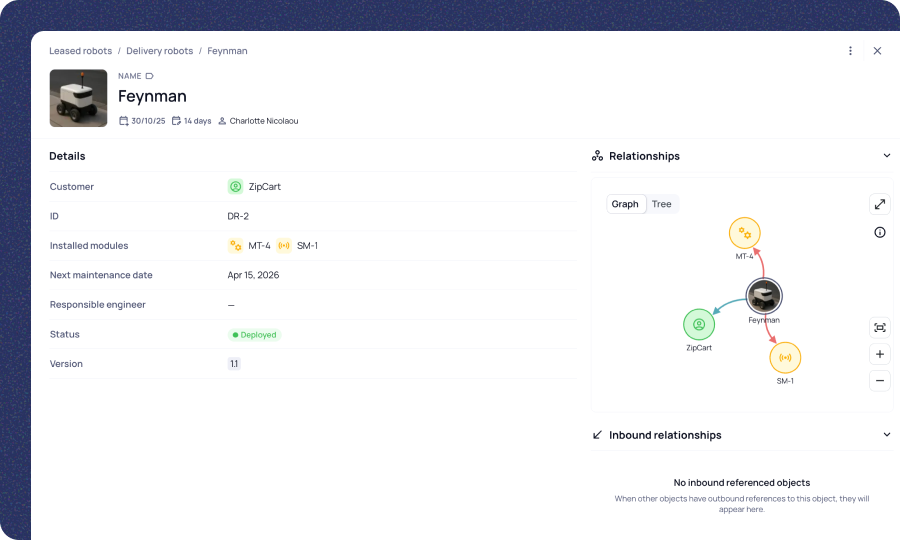Click the Deployed status badge
The width and height of the screenshot is (900, 540).
tap(255, 335)
